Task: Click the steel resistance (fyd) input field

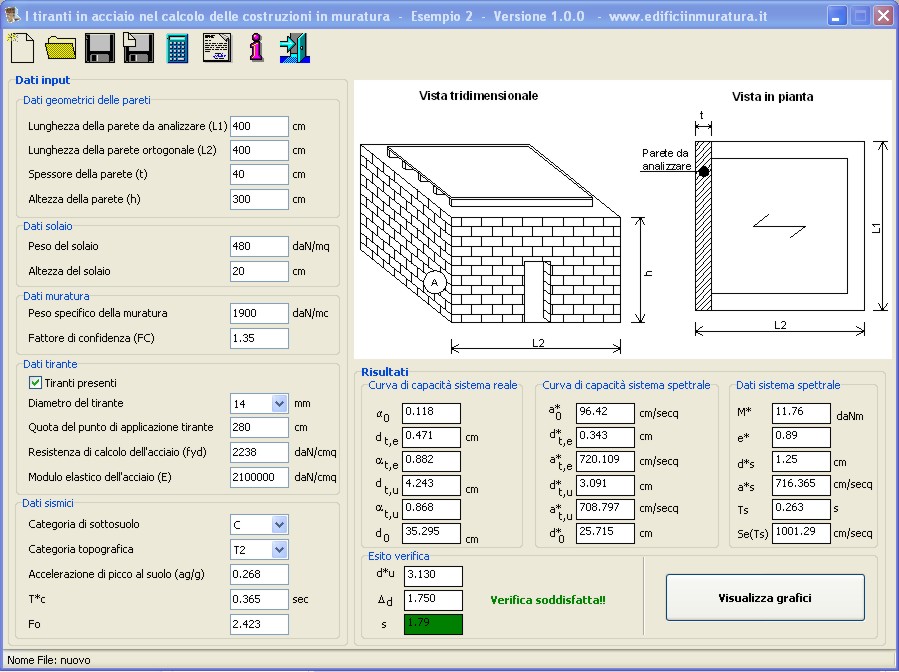Action: click(259, 452)
